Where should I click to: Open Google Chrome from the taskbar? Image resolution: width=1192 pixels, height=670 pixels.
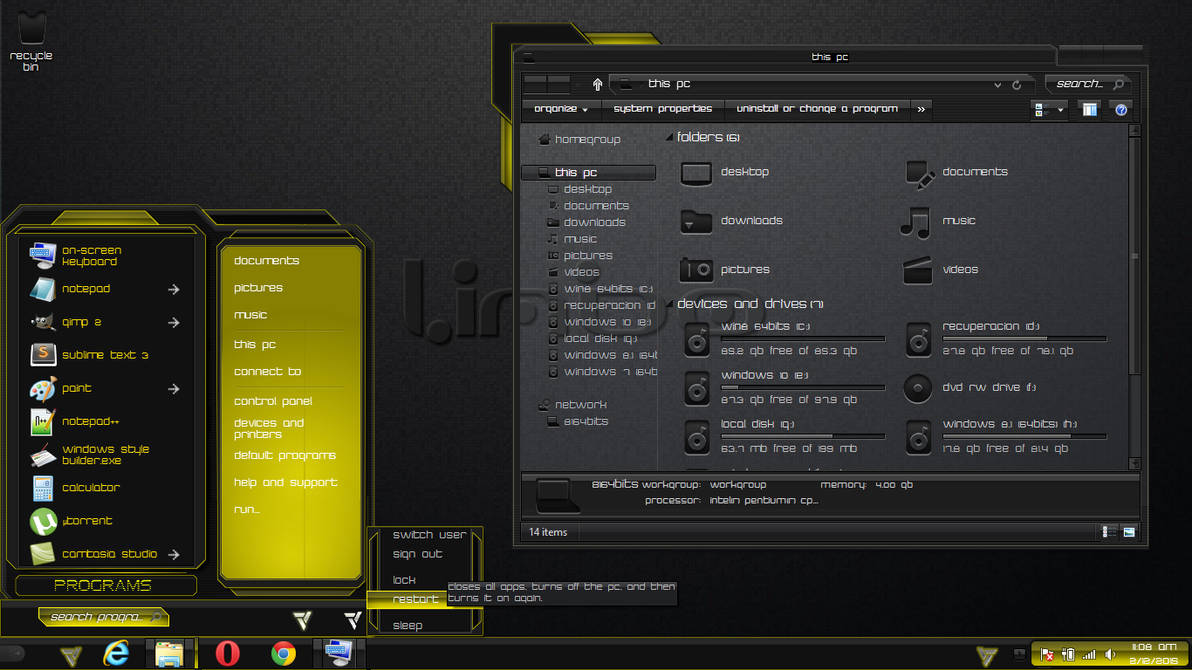[282, 655]
